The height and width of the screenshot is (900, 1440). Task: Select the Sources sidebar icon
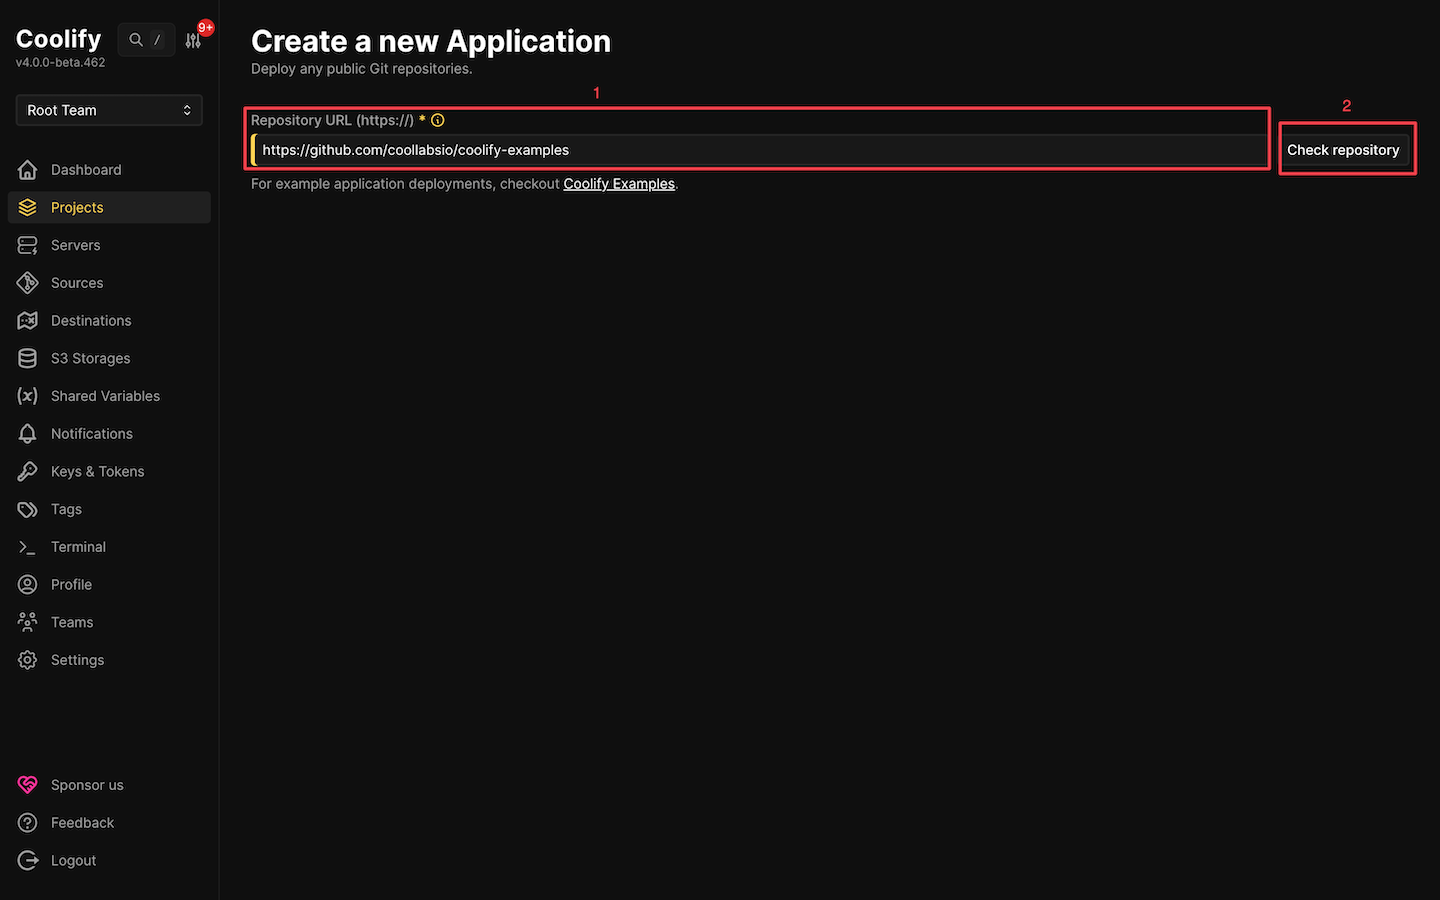28,282
